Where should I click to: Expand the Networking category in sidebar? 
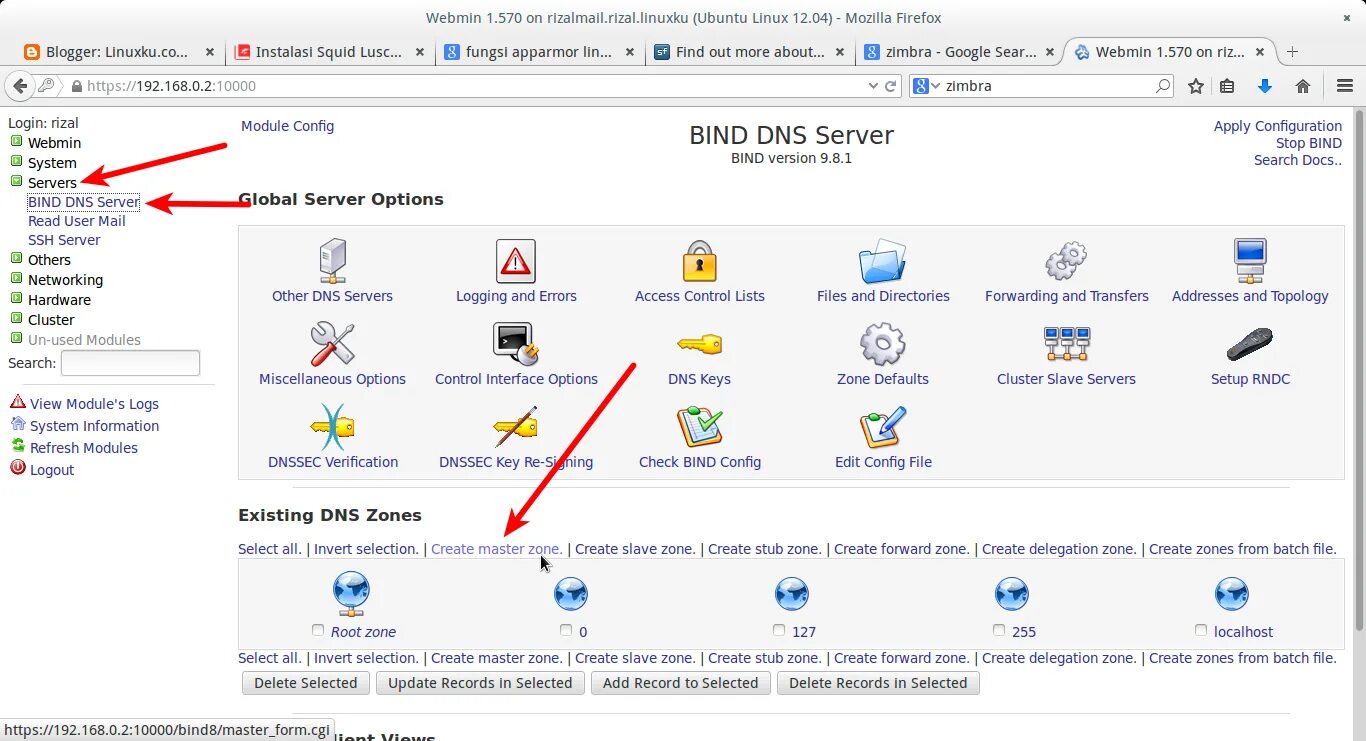pyautogui.click(x=16, y=279)
